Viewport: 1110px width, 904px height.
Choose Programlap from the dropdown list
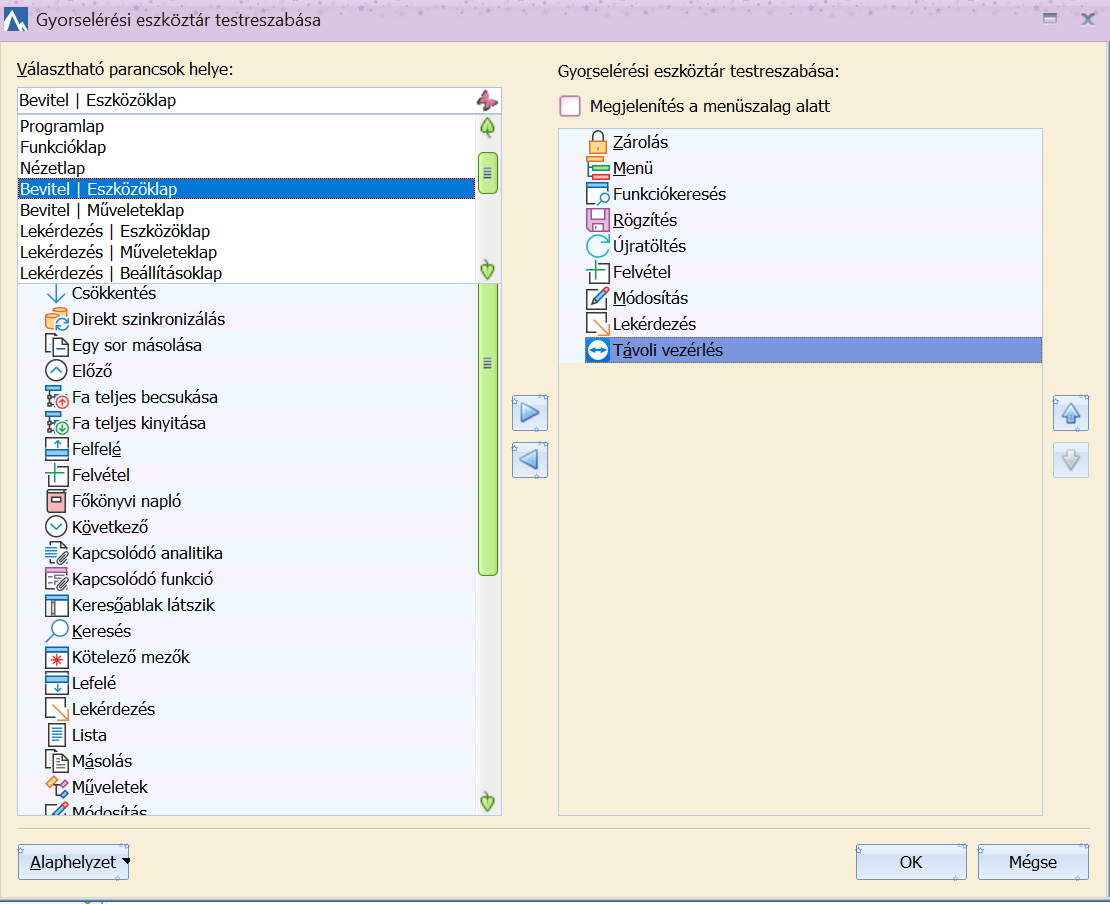(246, 126)
